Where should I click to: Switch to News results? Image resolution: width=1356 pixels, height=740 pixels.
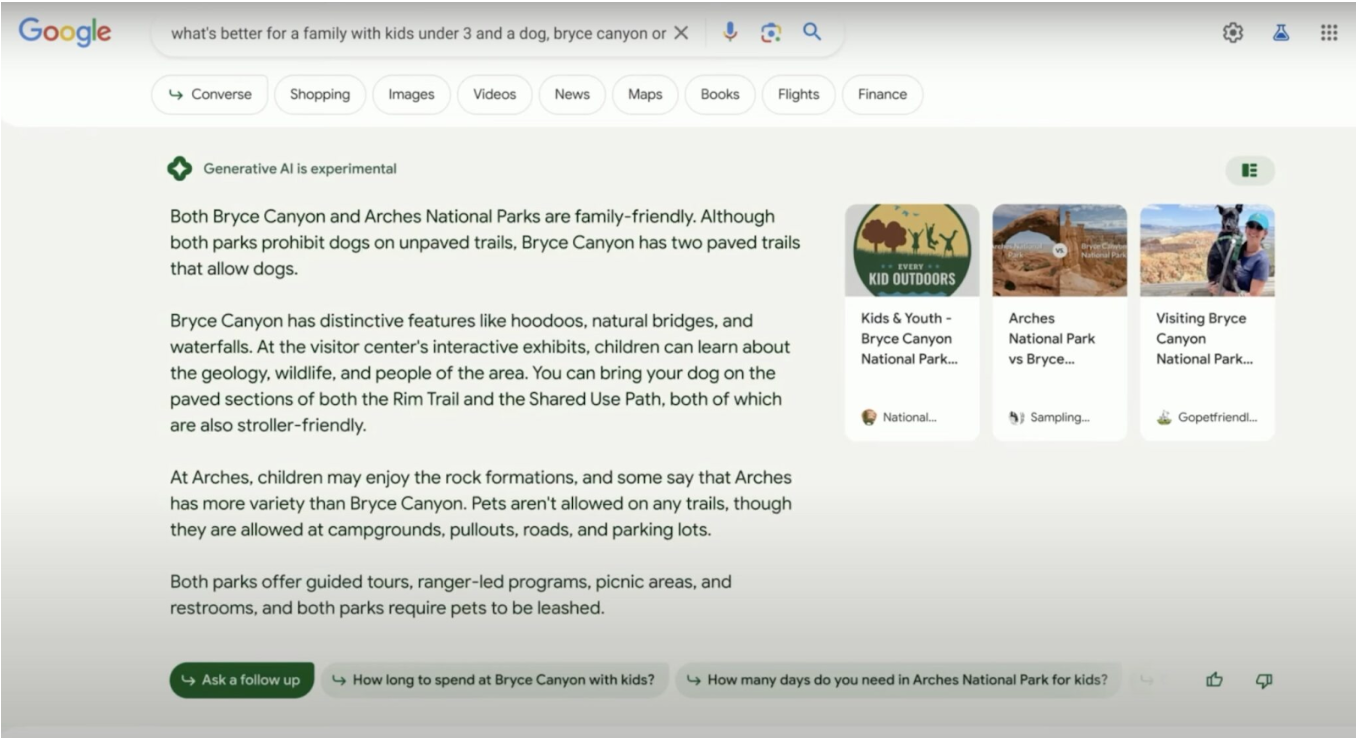[572, 94]
